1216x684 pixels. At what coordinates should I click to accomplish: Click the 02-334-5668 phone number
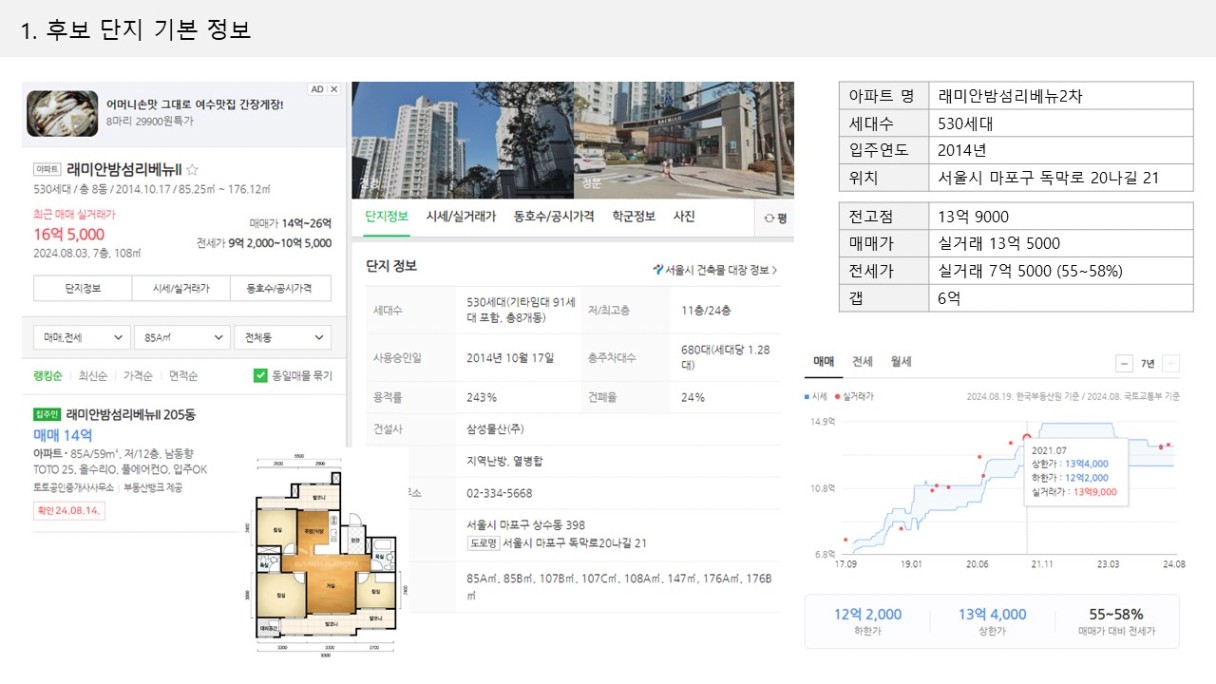(499, 493)
